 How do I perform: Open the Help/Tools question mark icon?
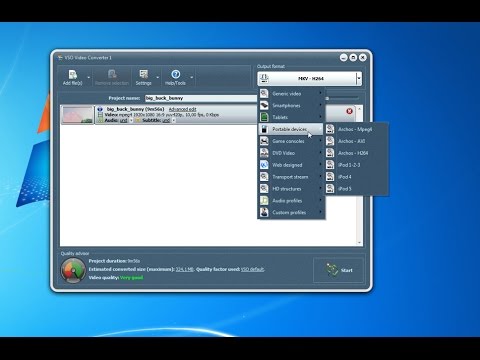tap(176, 74)
